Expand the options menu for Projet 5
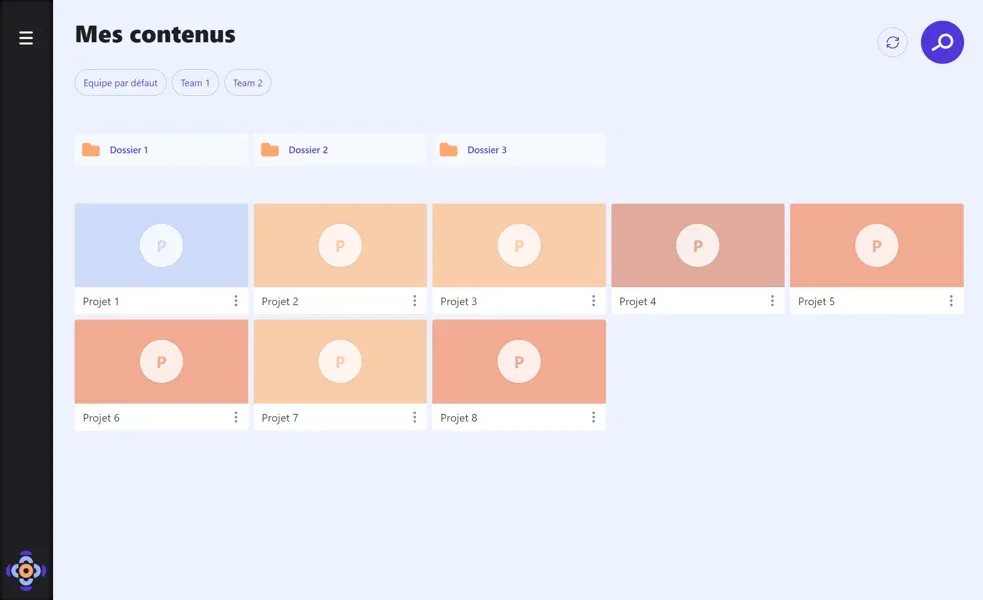 (x=951, y=301)
